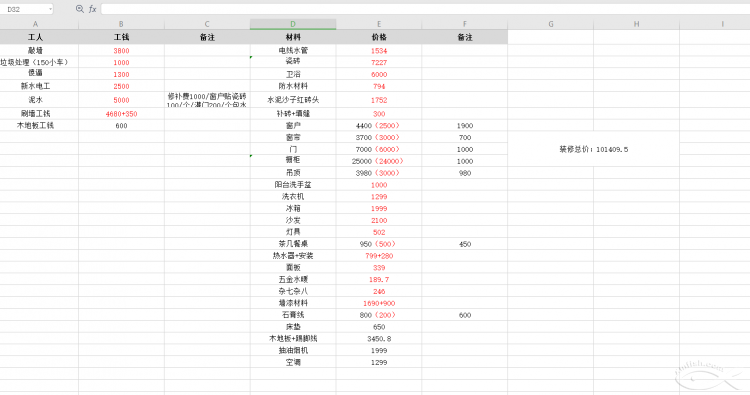
Task: Select column C header
Action: pos(207,24)
